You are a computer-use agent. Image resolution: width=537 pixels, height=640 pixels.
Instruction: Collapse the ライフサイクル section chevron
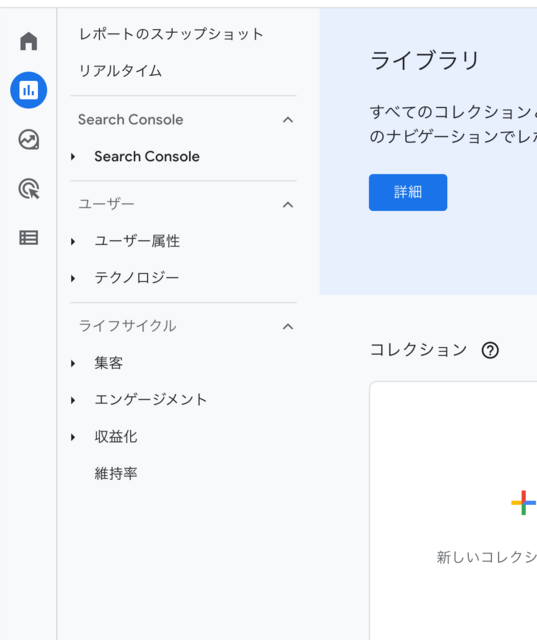click(288, 327)
